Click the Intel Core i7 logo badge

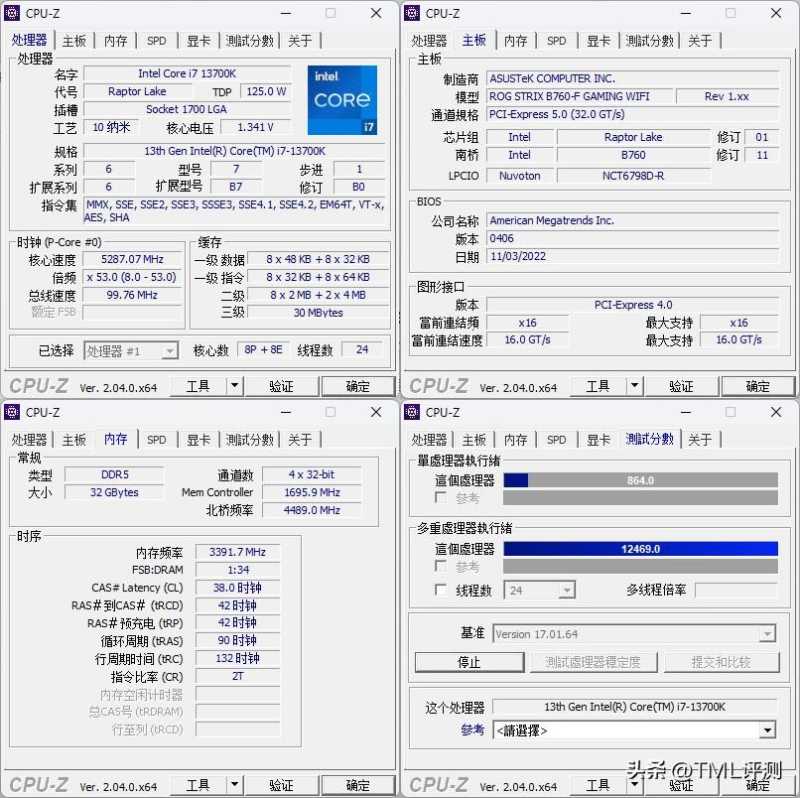[342, 100]
